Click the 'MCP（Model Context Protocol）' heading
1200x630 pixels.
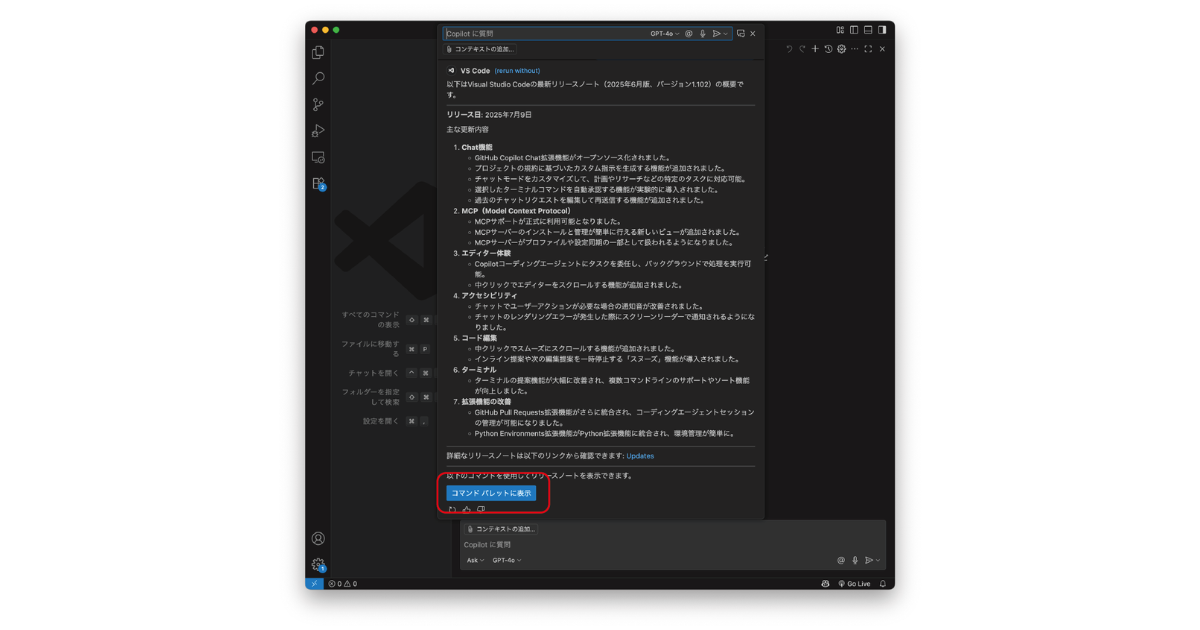tap(516, 211)
